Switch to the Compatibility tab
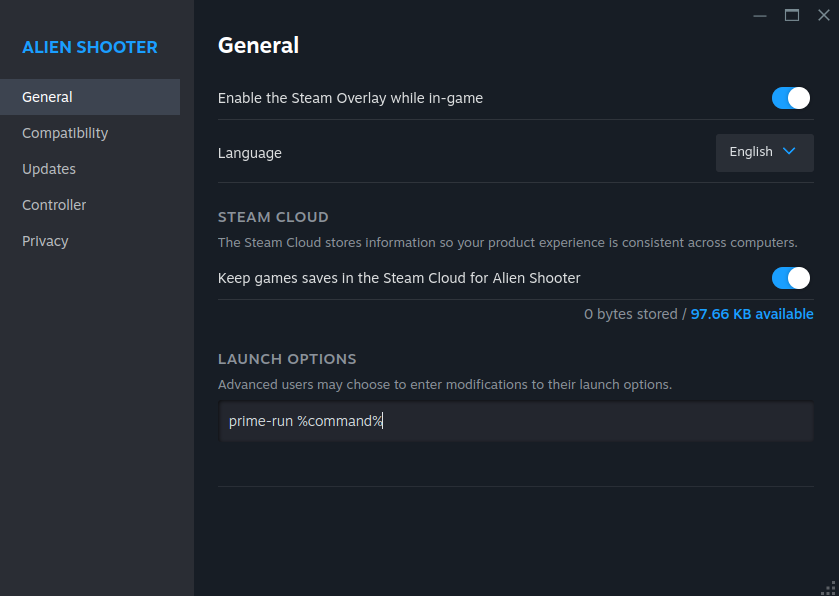Screen dimensions: 839x596 (64, 132)
